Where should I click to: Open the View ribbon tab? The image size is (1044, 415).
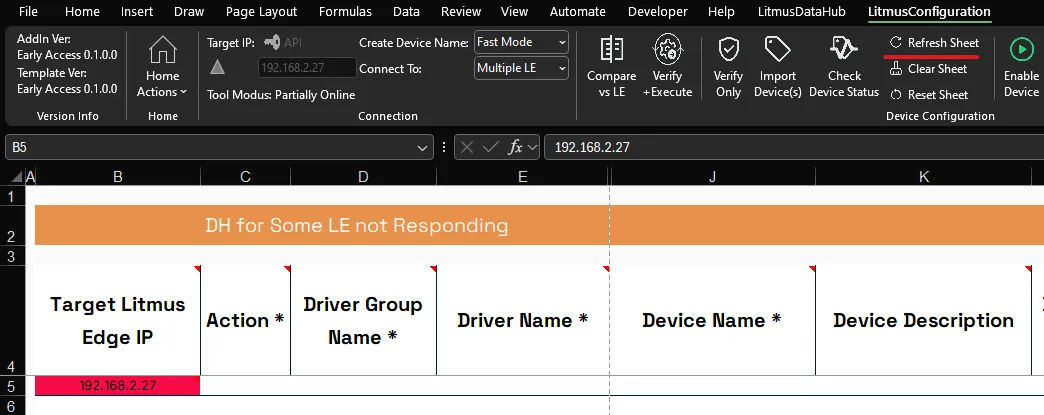coord(514,11)
